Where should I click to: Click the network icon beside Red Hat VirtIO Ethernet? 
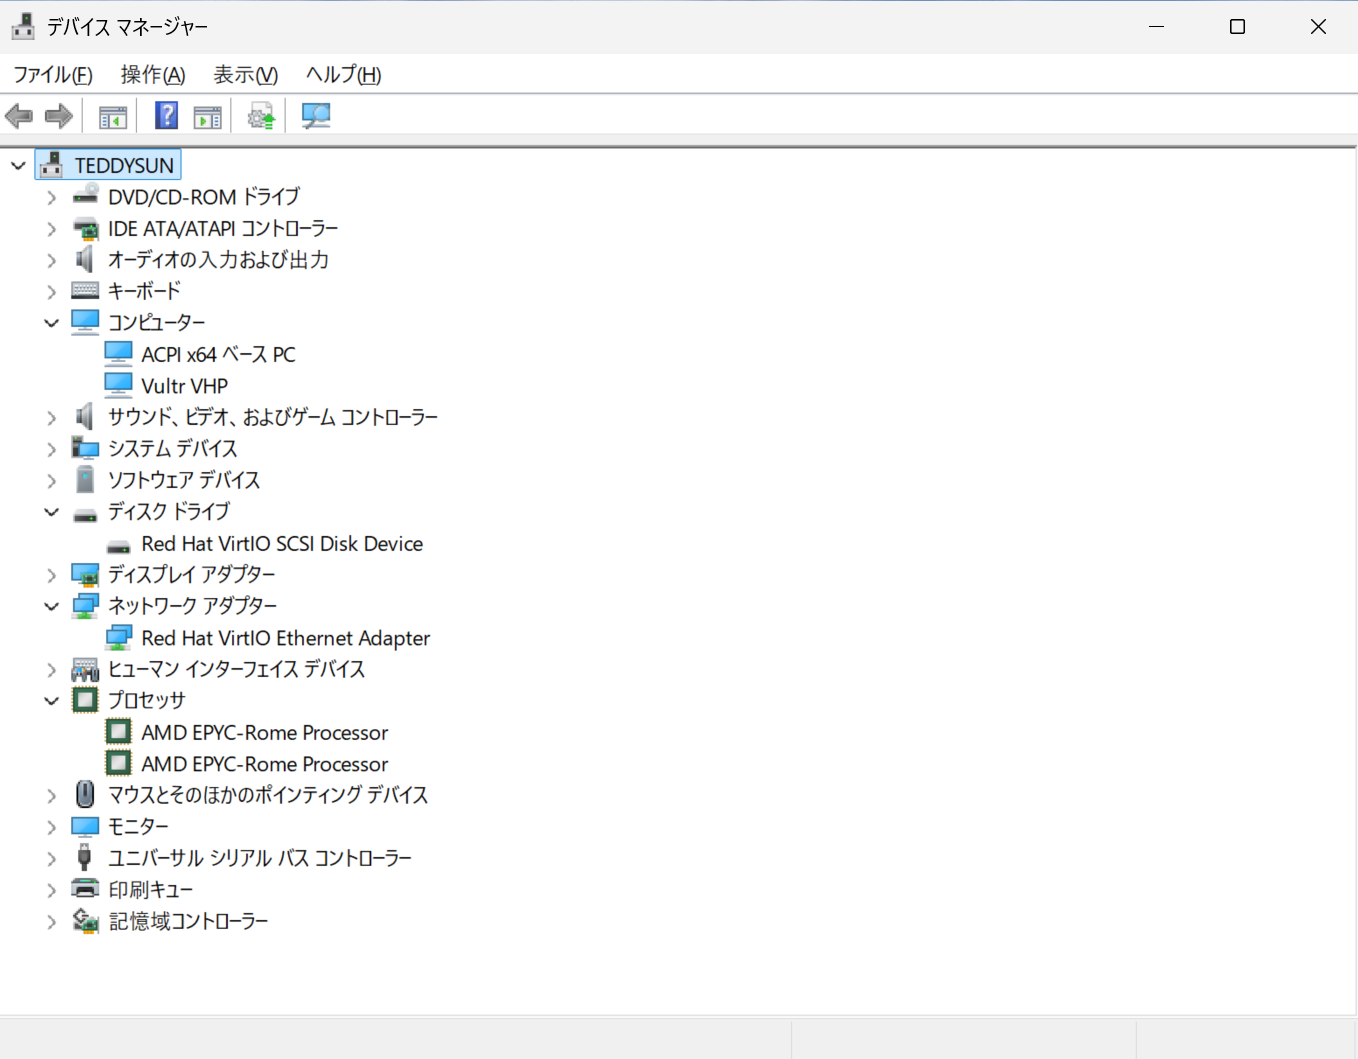click(118, 637)
